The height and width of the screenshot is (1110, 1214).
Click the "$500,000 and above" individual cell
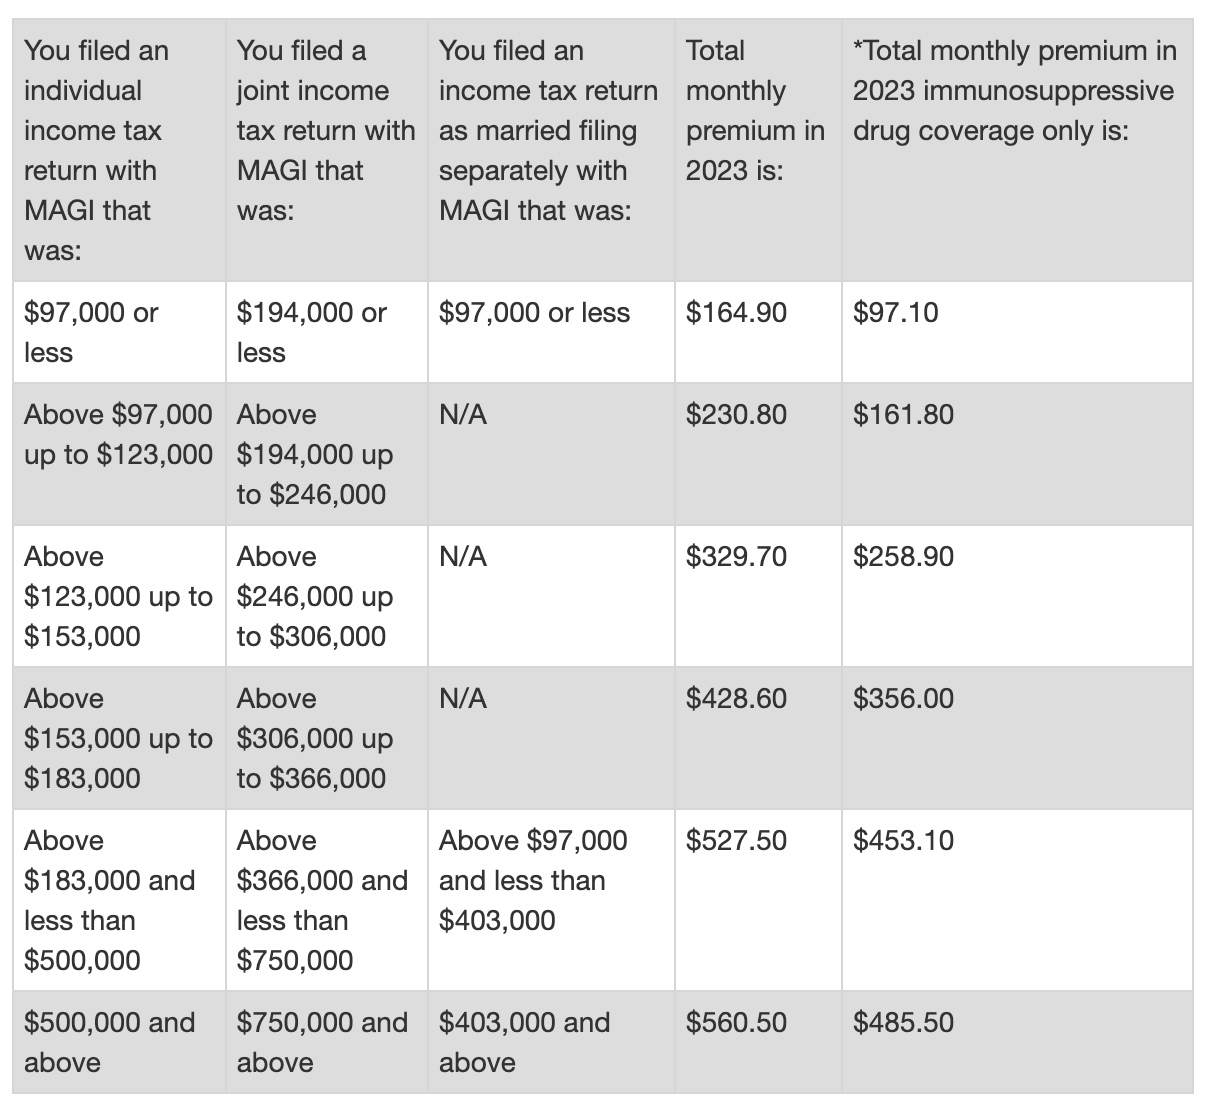click(109, 1042)
